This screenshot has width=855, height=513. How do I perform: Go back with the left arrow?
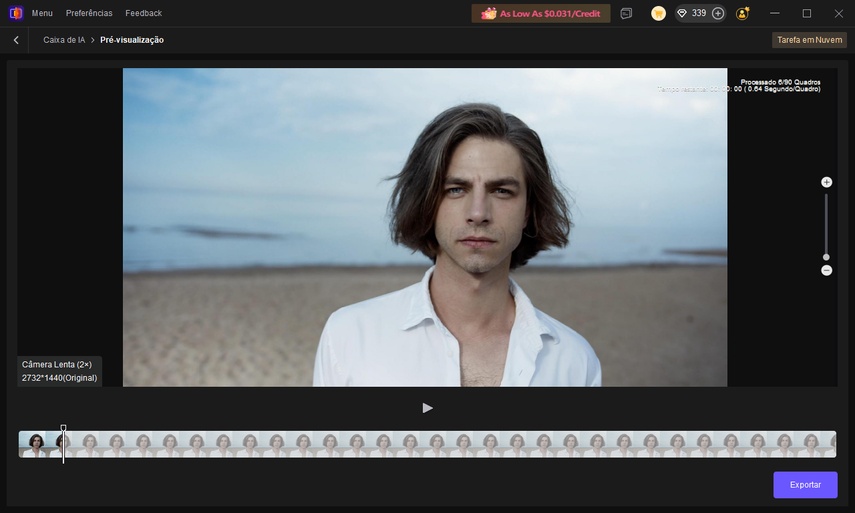[x=16, y=40]
